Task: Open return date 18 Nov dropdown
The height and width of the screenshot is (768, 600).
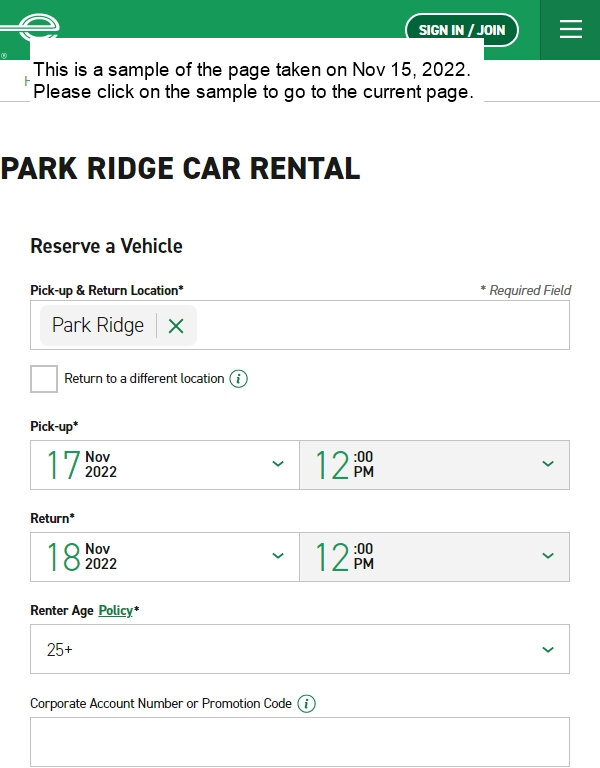Action: [x=165, y=557]
